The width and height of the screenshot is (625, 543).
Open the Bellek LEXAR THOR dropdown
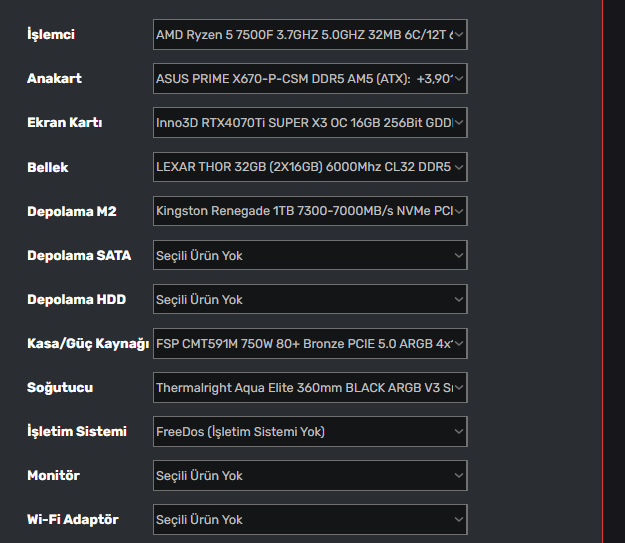(309, 167)
